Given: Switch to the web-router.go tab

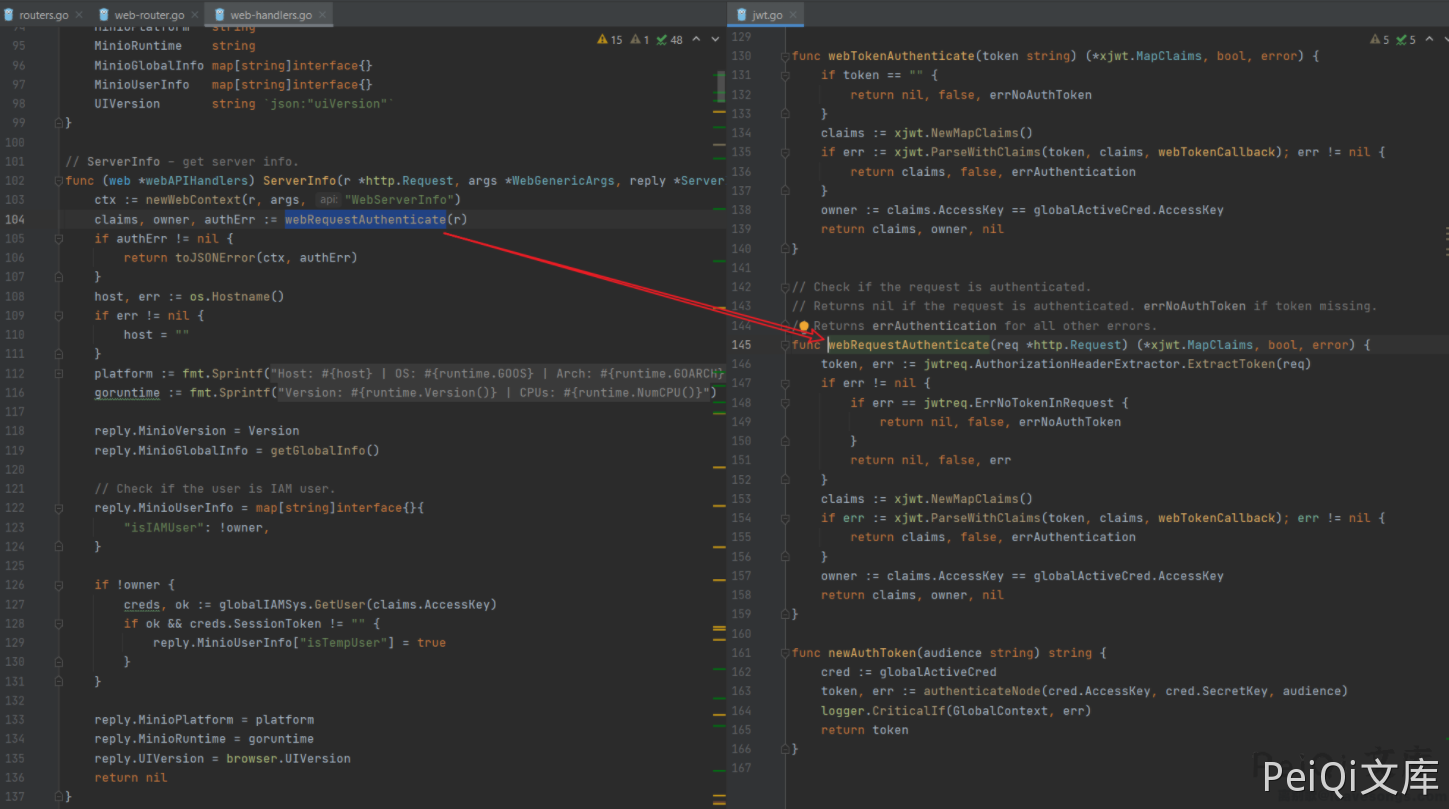Looking at the screenshot, I should 149,15.
